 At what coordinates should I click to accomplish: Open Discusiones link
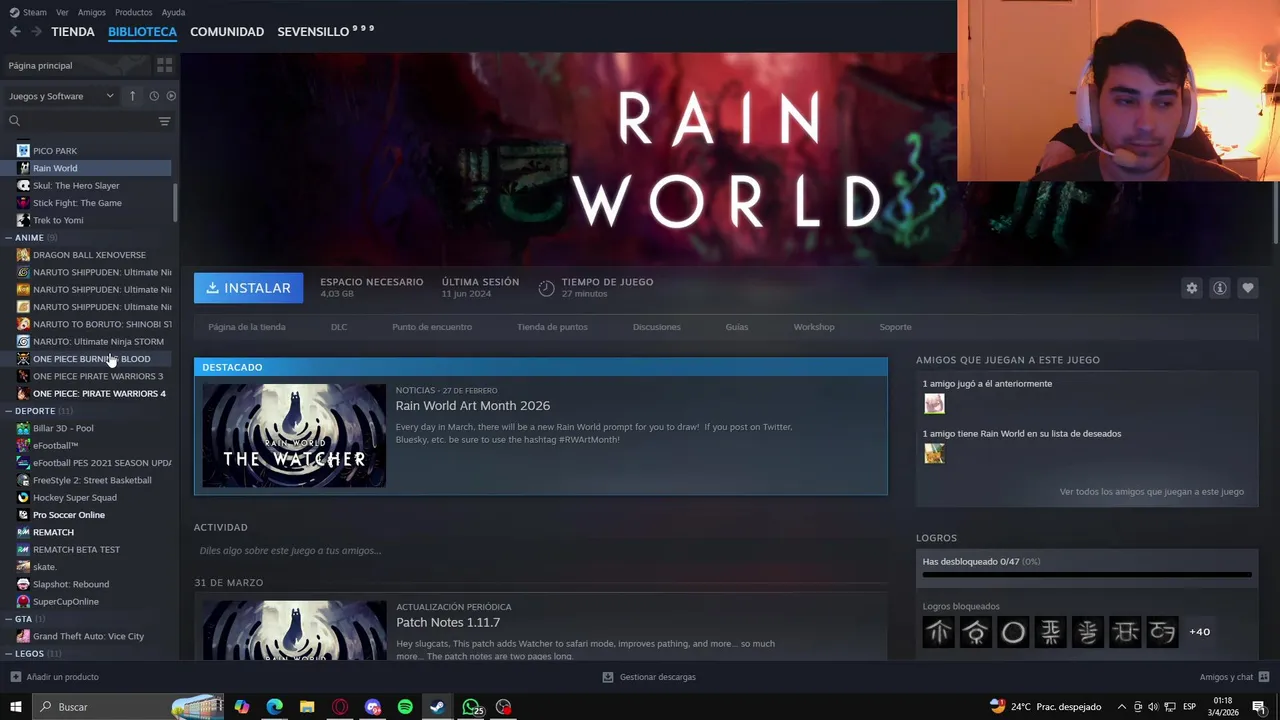(656, 327)
